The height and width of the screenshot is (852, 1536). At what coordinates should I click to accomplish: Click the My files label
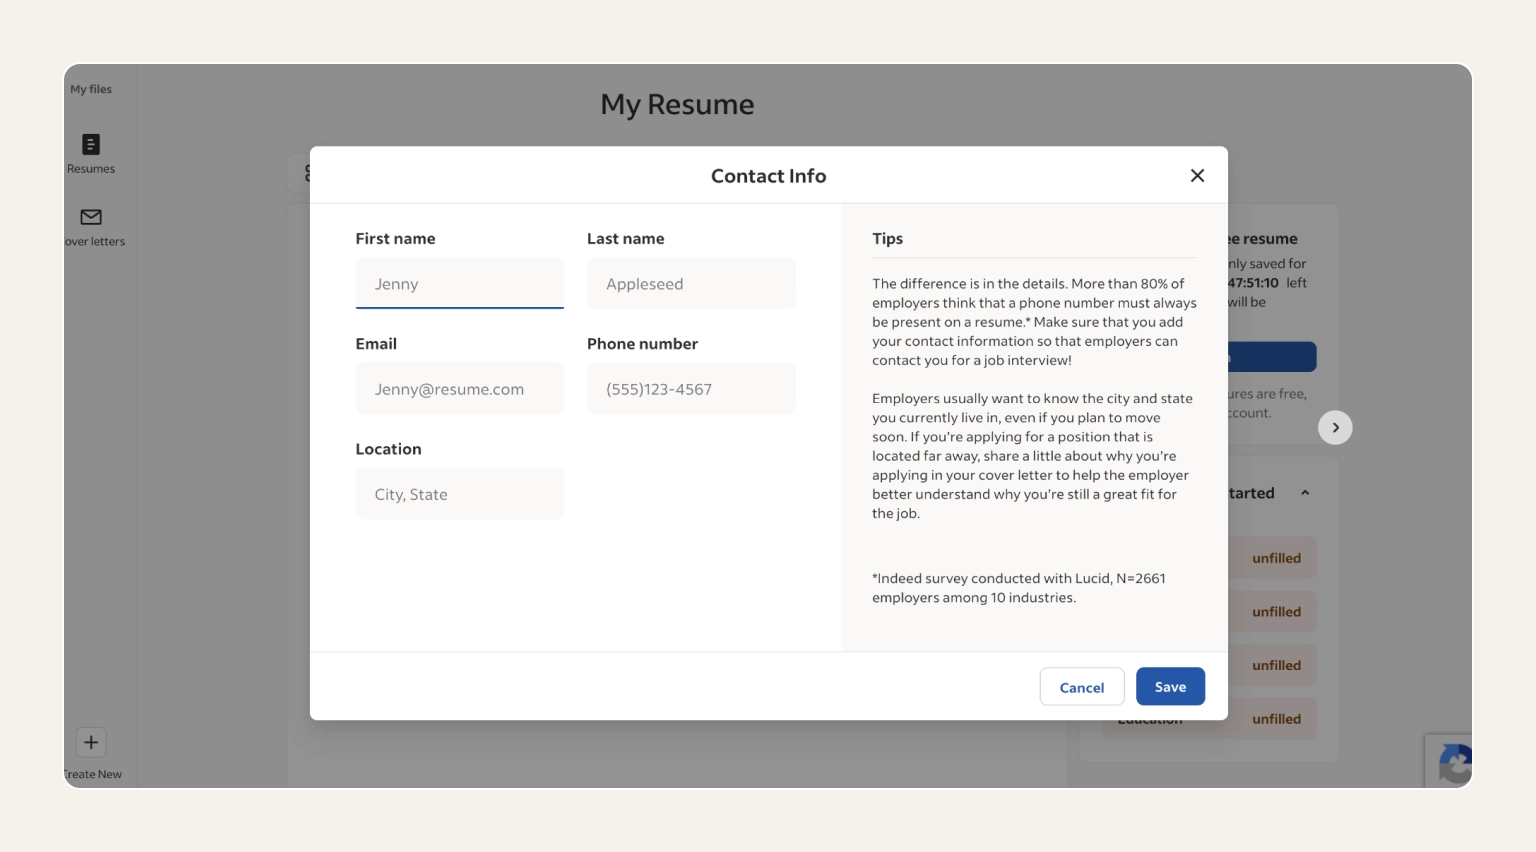coord(91,89)
